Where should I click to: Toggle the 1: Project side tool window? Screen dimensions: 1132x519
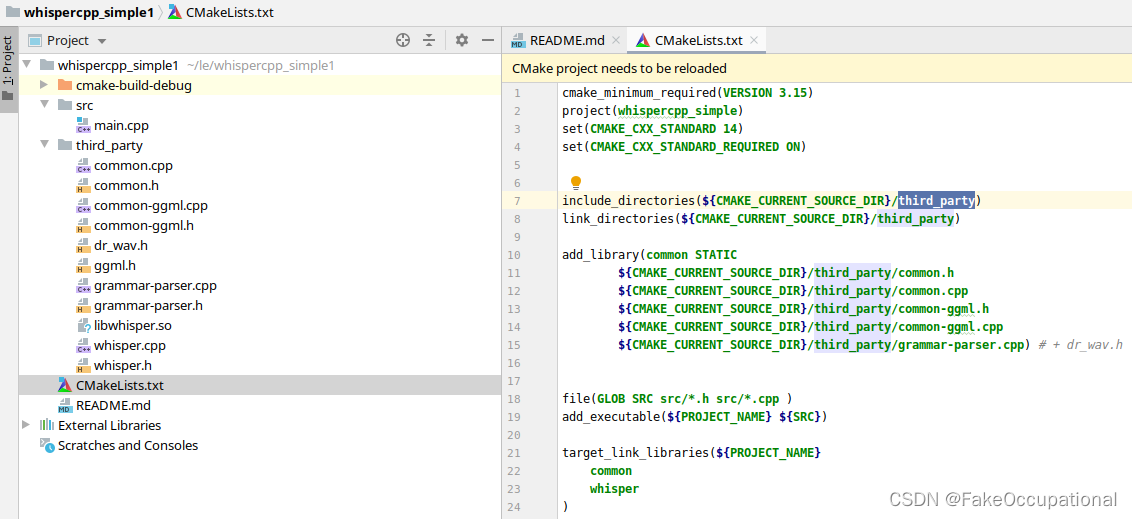pyautogui.click(x=8, y=69)
